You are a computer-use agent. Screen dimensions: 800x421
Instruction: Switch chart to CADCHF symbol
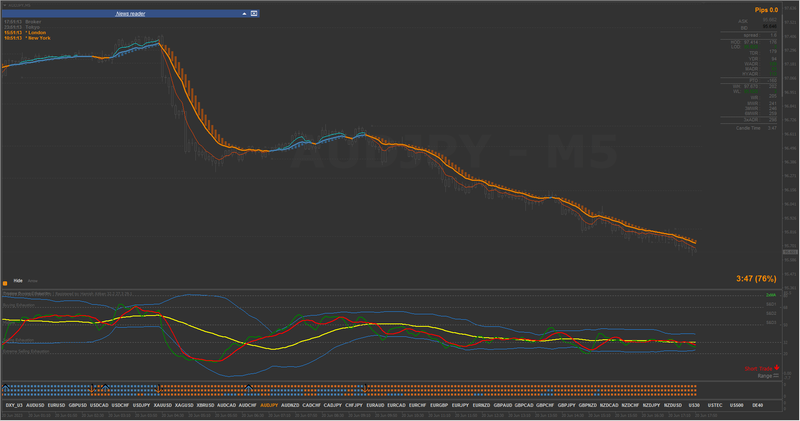pos(311,405)
